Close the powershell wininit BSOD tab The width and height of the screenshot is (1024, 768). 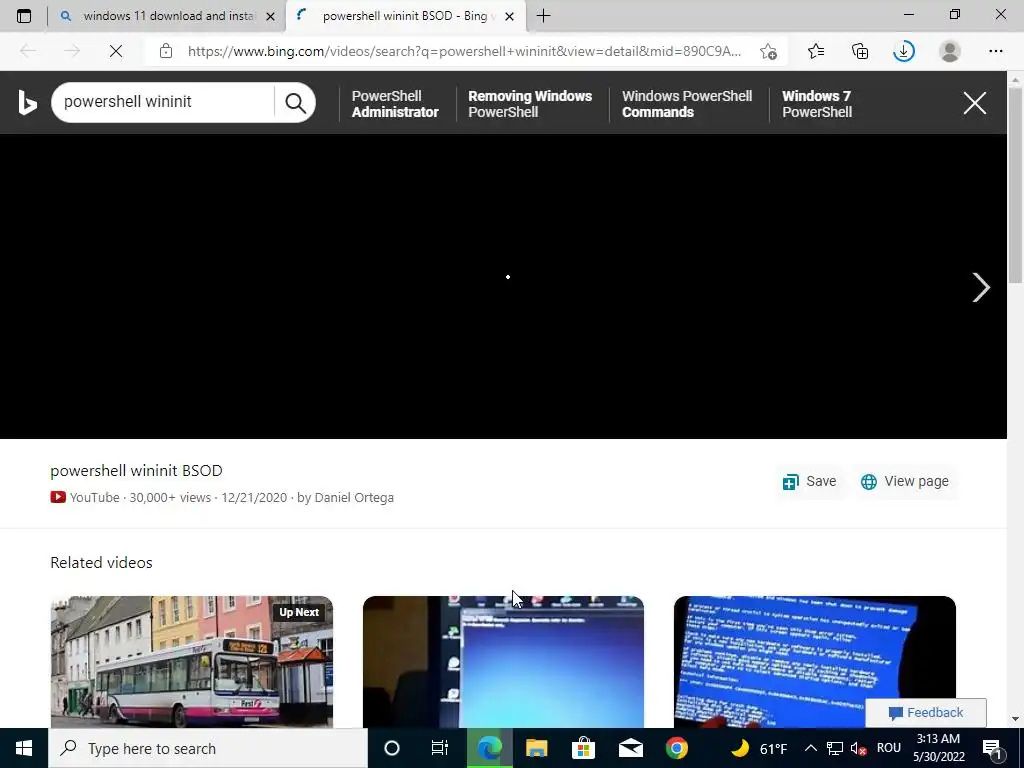click(509, 16)
